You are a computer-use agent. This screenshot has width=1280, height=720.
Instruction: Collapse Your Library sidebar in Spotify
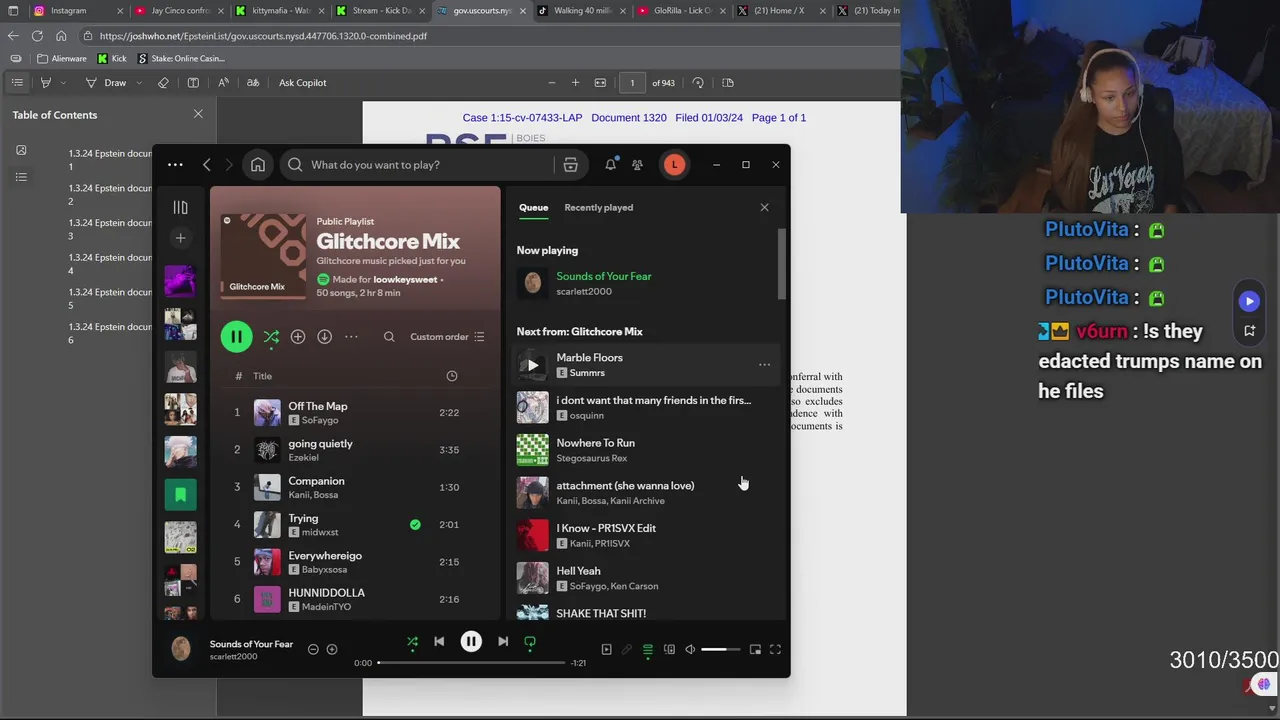click(x=180, y=207)
